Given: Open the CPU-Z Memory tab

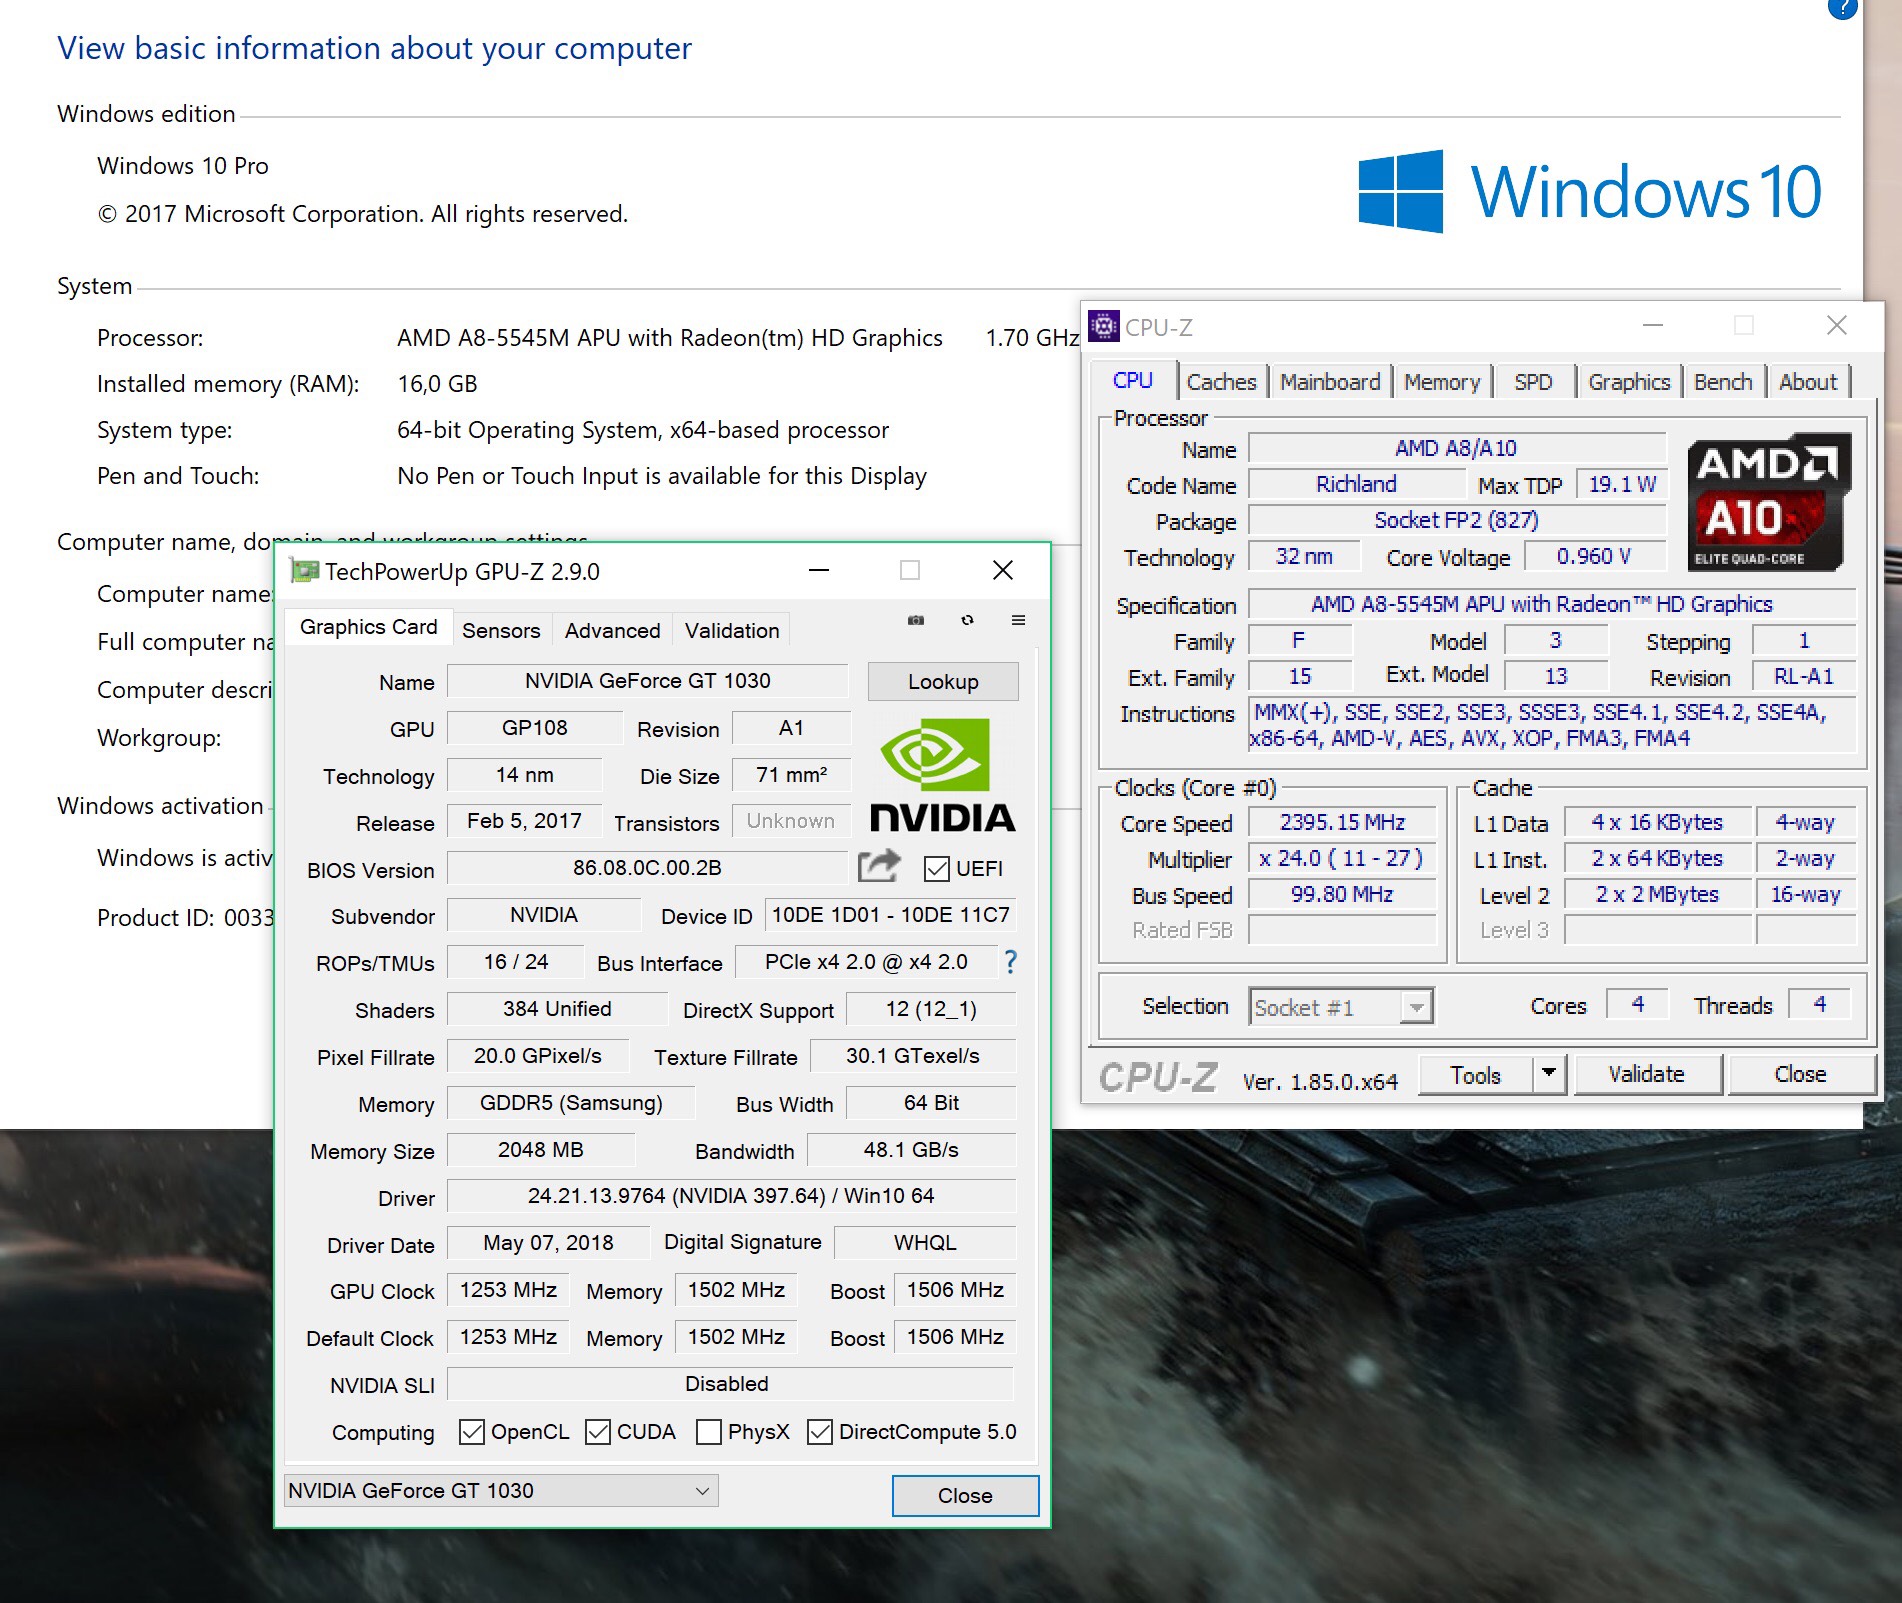Looking at the screenshot, I should [x=1442, y=382].
